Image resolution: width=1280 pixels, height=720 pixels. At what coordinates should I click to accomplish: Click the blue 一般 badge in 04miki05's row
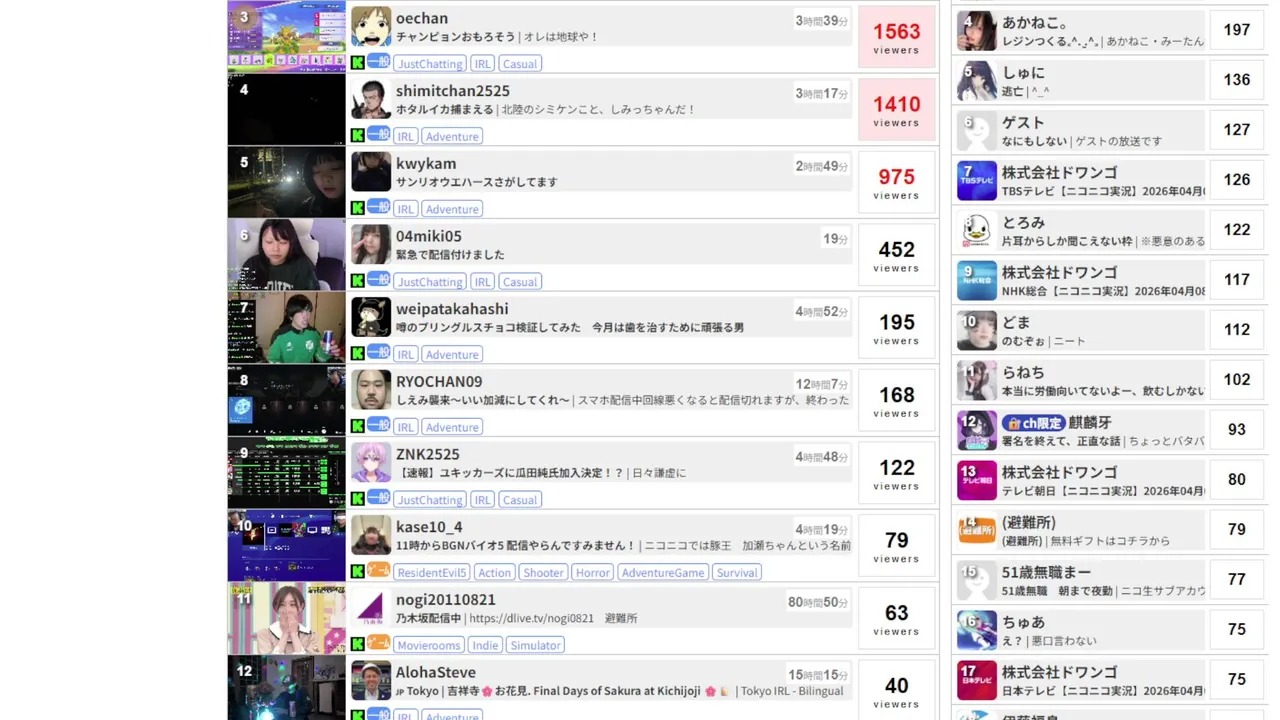point(378,279)
